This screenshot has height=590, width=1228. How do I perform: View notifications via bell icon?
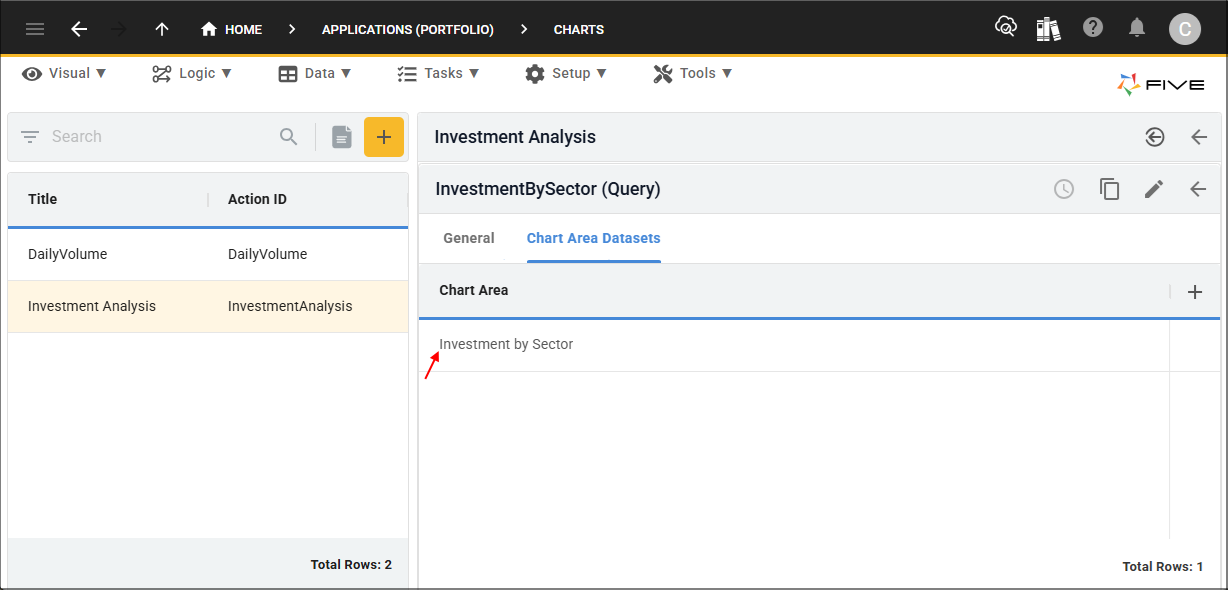coord(1137,28)
